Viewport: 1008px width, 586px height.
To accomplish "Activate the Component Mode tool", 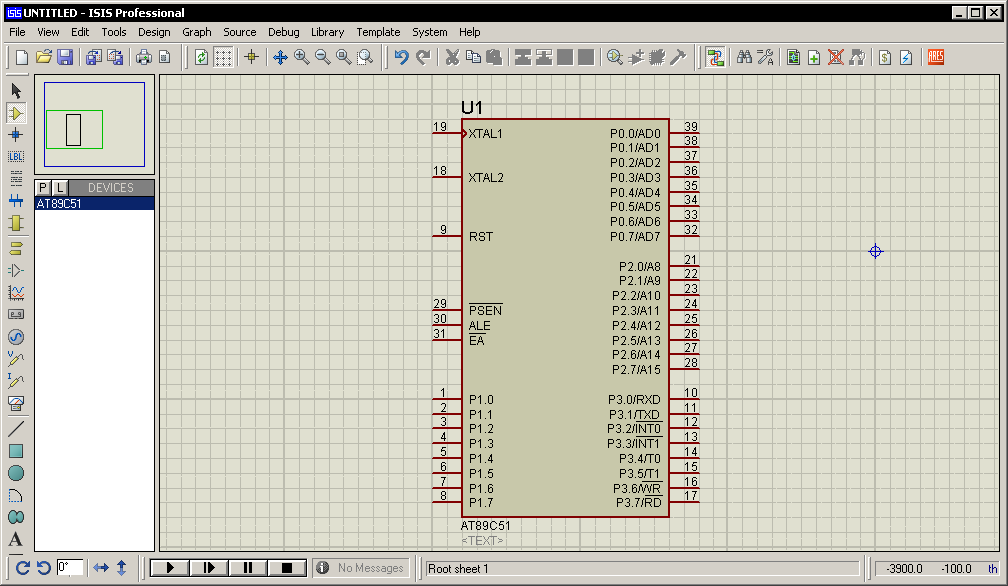I will pos(16,113).
